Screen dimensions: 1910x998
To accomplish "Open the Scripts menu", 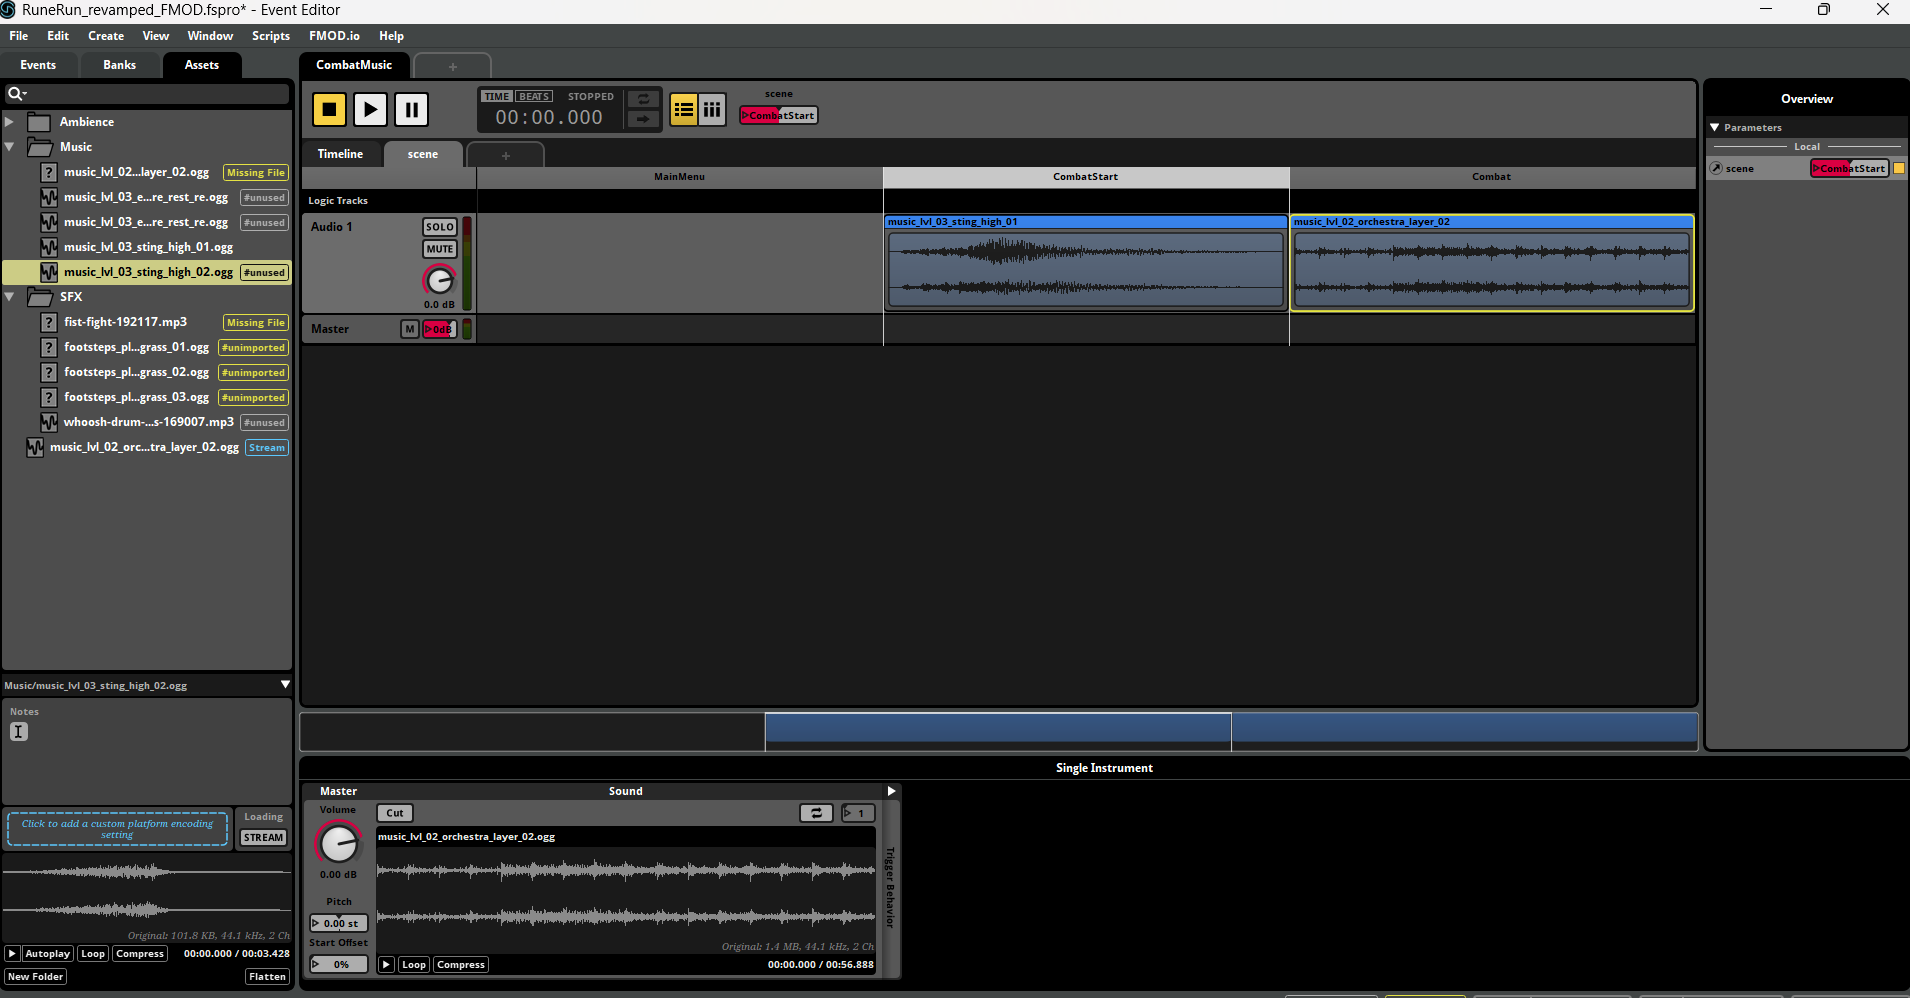I will [x=270, y=36].
